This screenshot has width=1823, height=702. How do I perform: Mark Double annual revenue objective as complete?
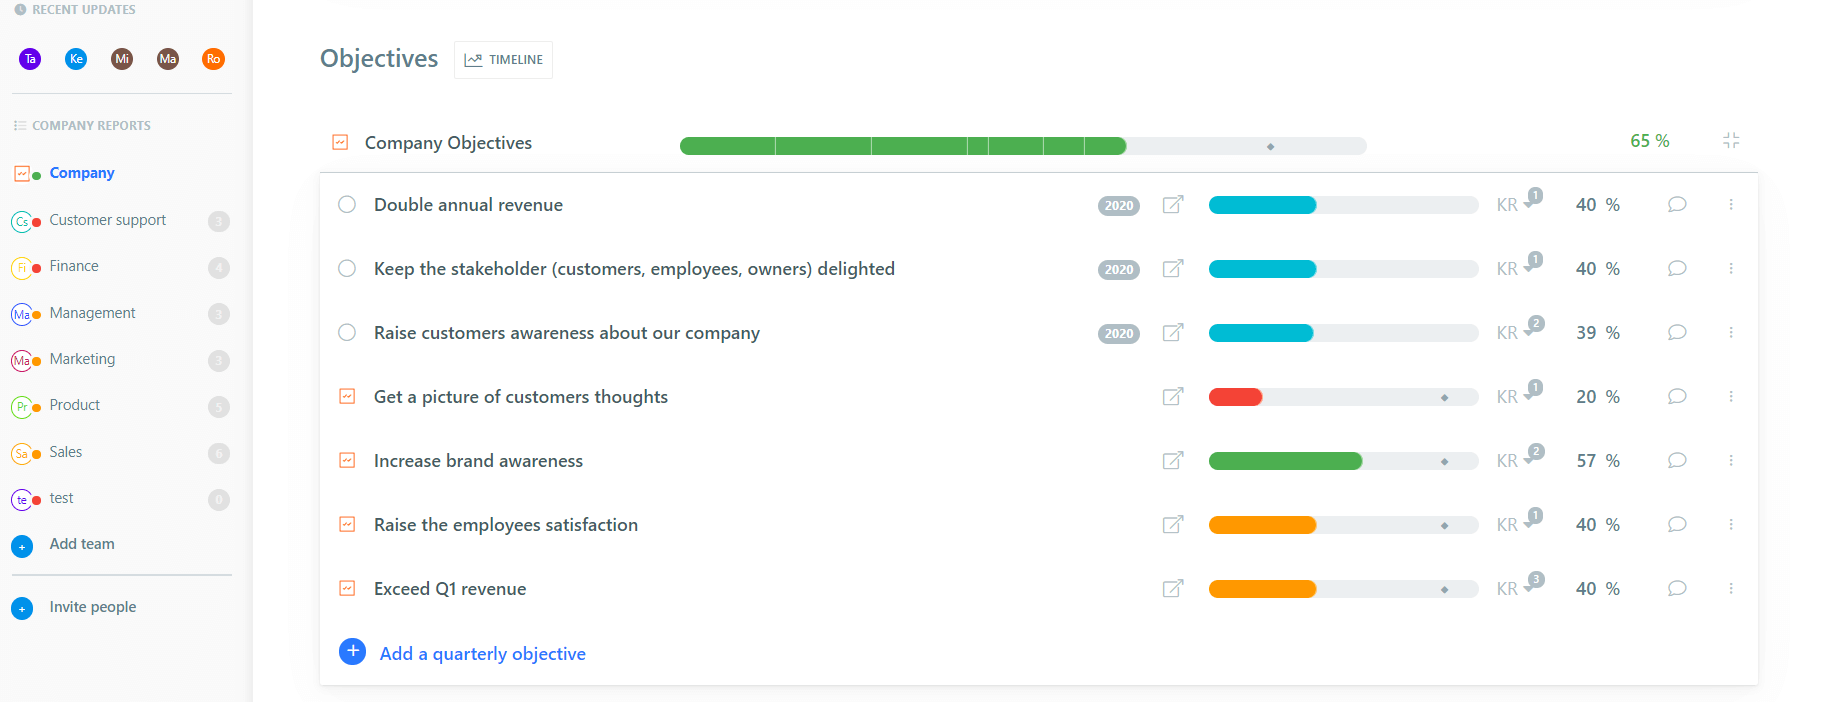pos(347,204)
